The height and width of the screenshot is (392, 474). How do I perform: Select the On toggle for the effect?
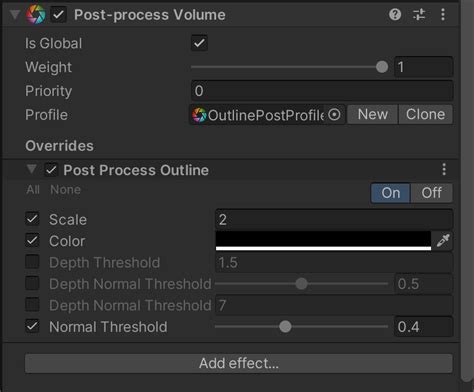[391, 193]
